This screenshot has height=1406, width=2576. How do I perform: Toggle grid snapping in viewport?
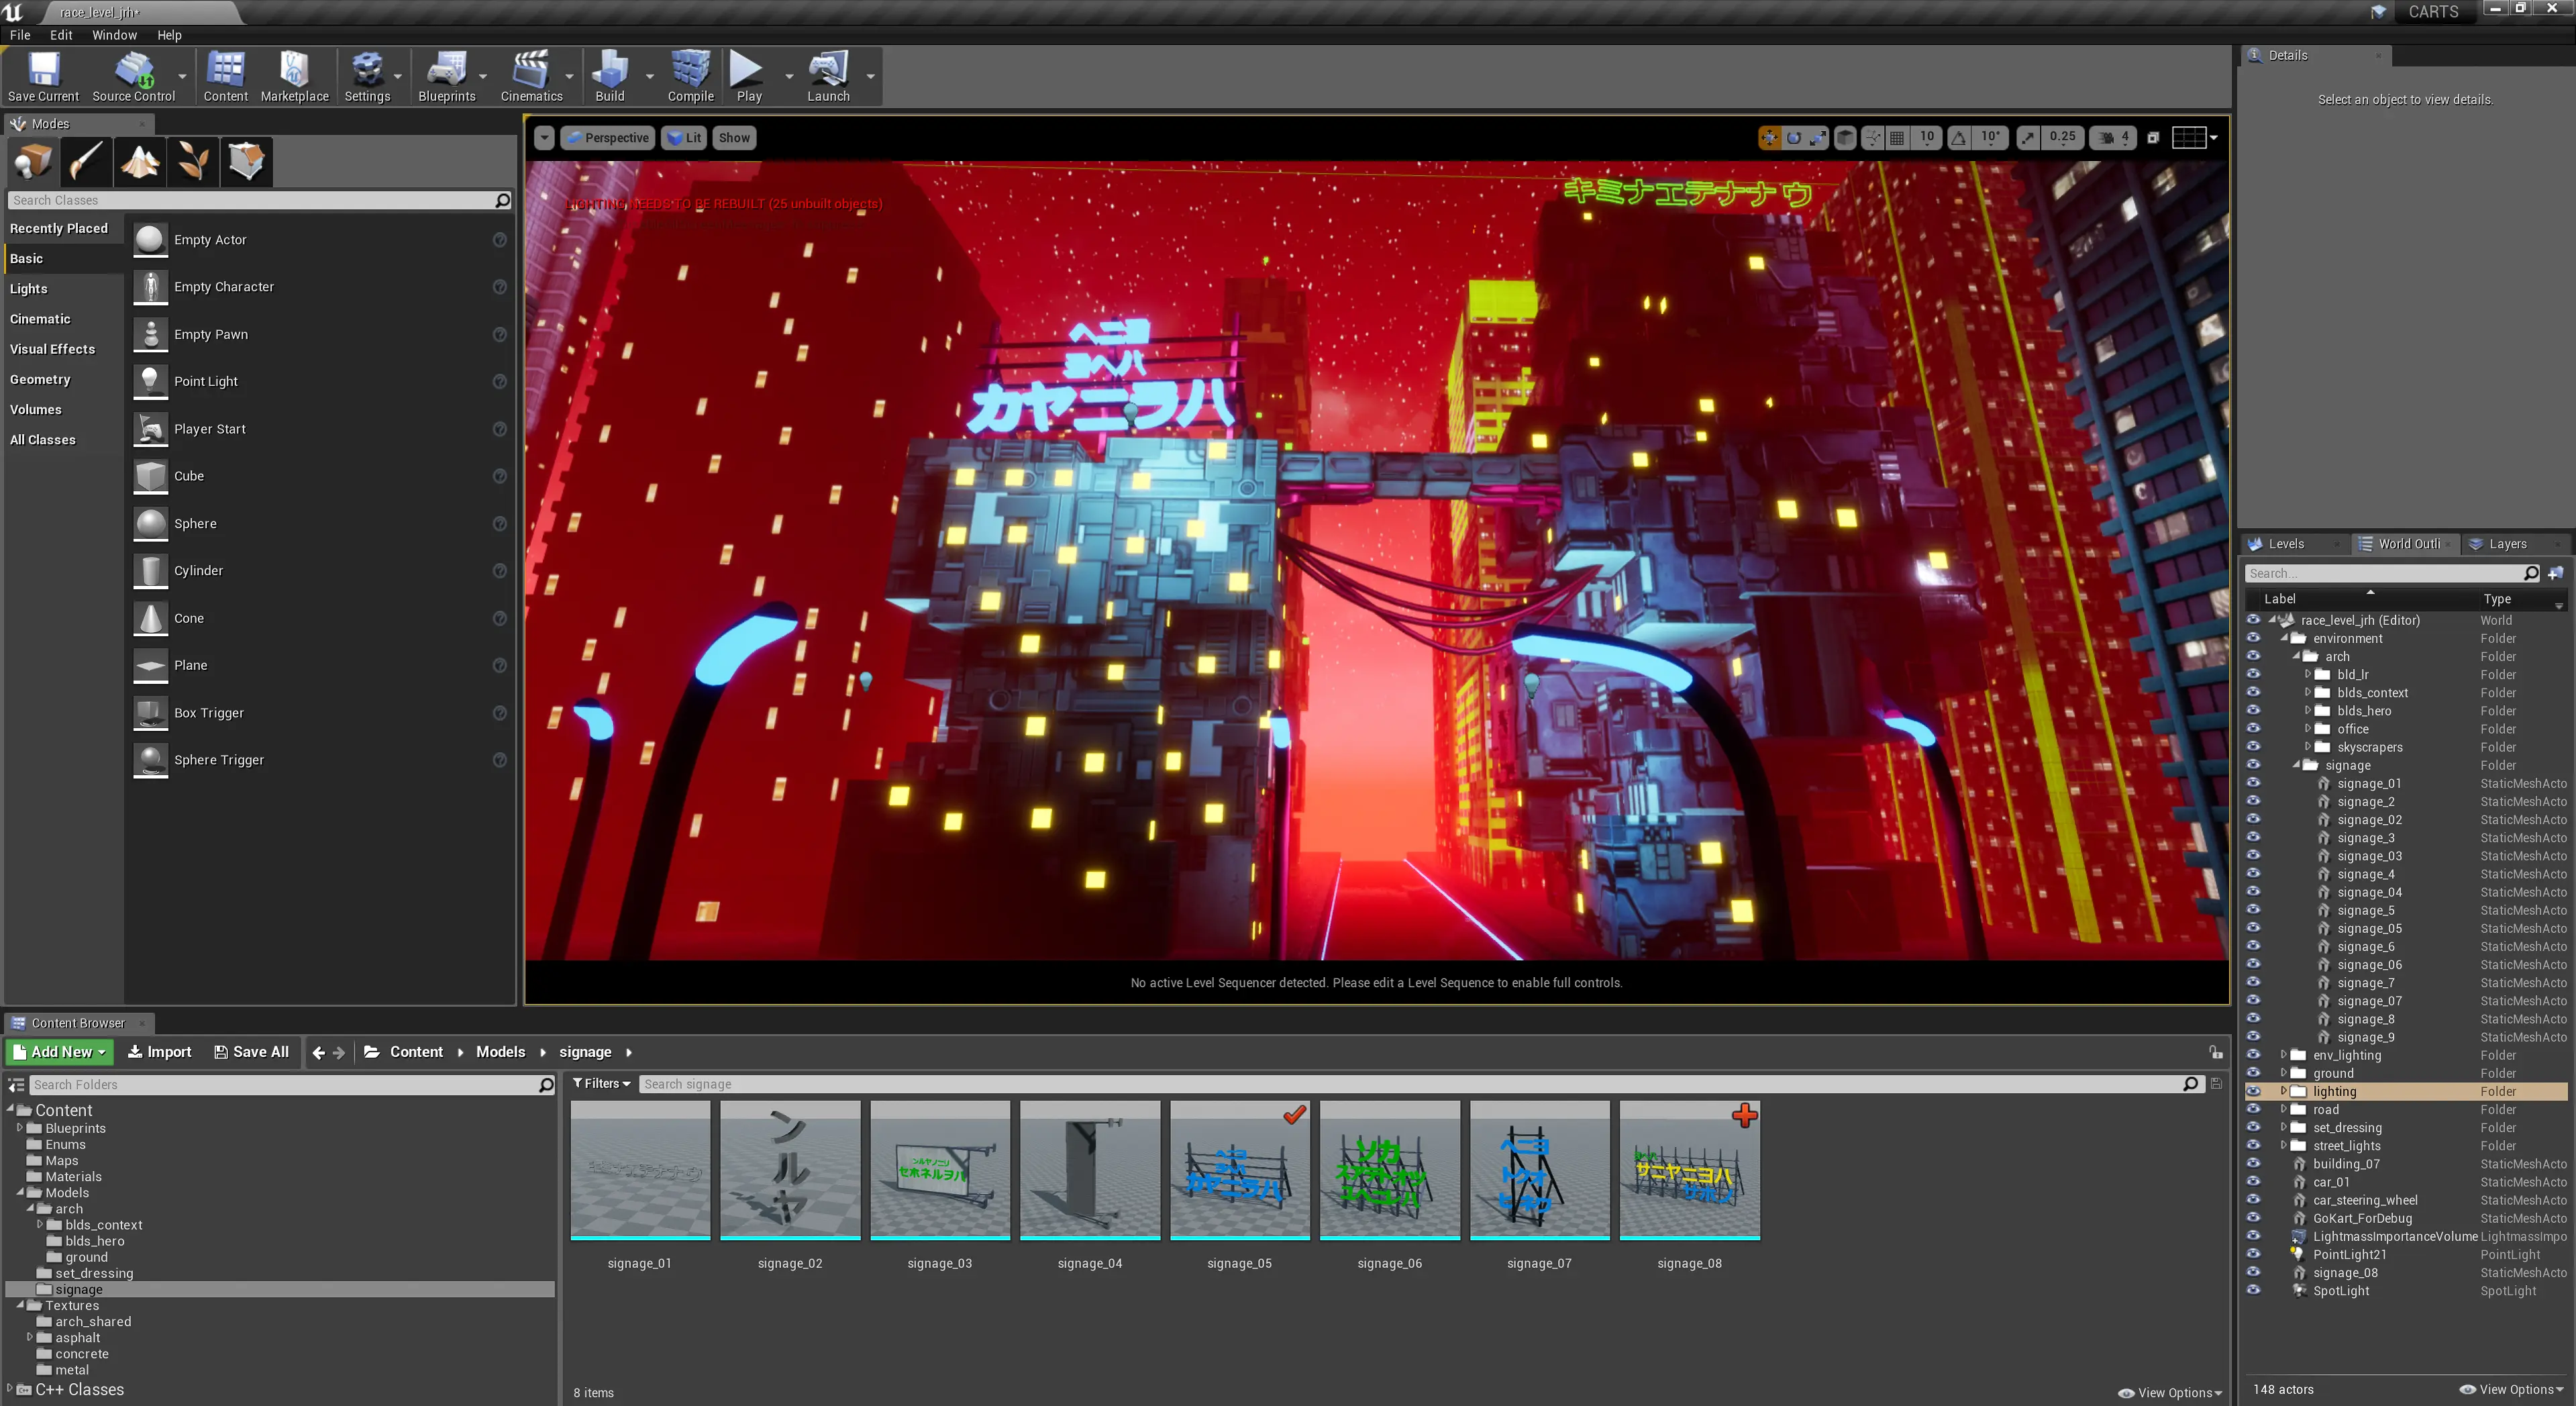coord(1896,138)
